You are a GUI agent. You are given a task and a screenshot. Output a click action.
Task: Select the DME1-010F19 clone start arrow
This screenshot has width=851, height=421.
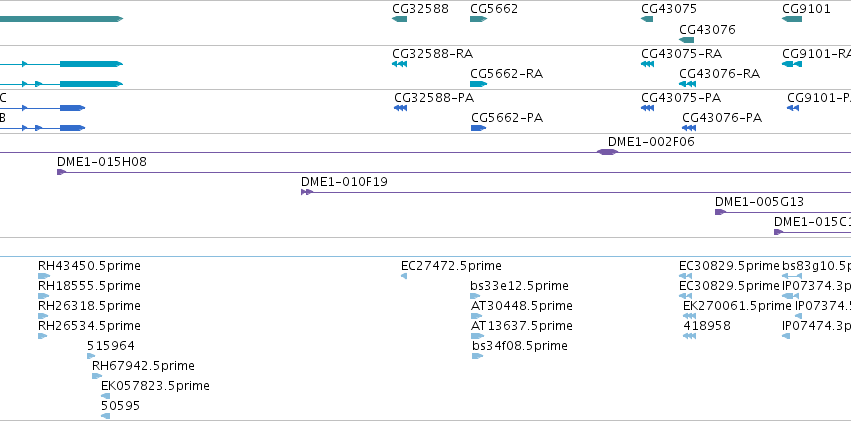(x=307, y=192)
